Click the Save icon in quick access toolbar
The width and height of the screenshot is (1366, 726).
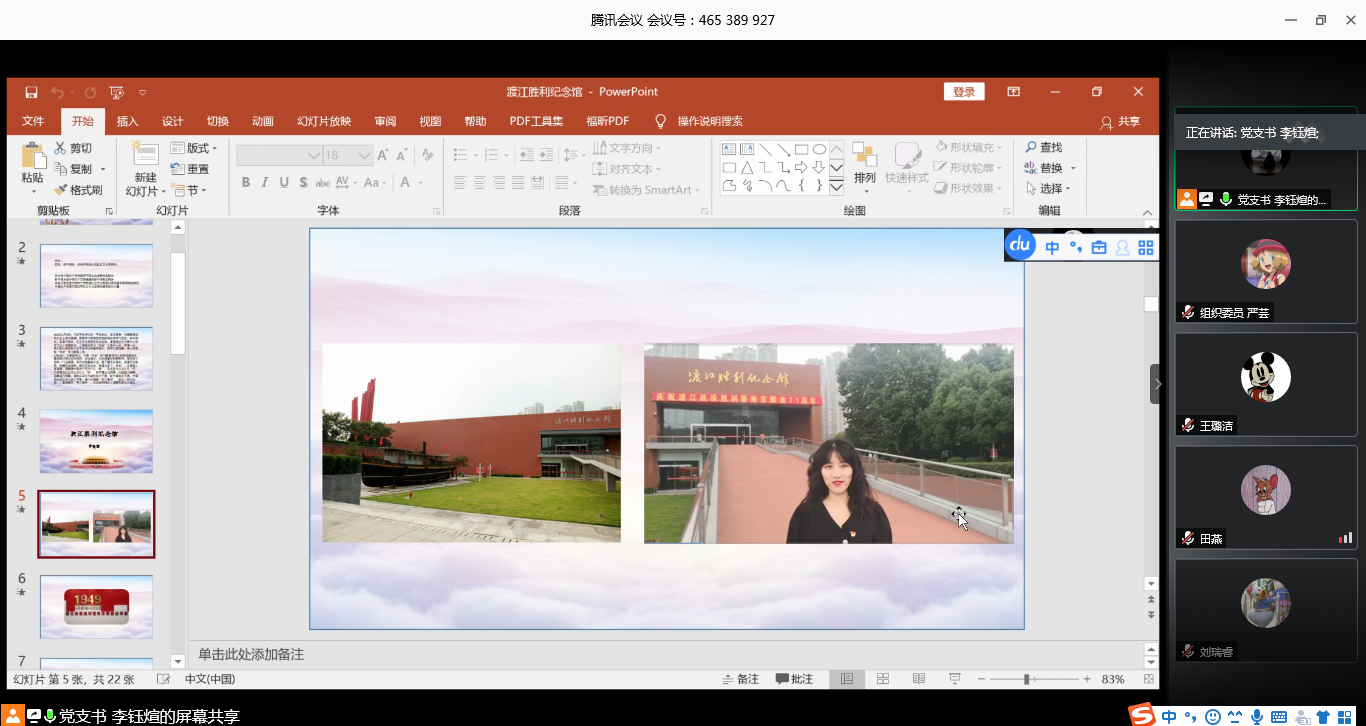click(x=31, y=92)
